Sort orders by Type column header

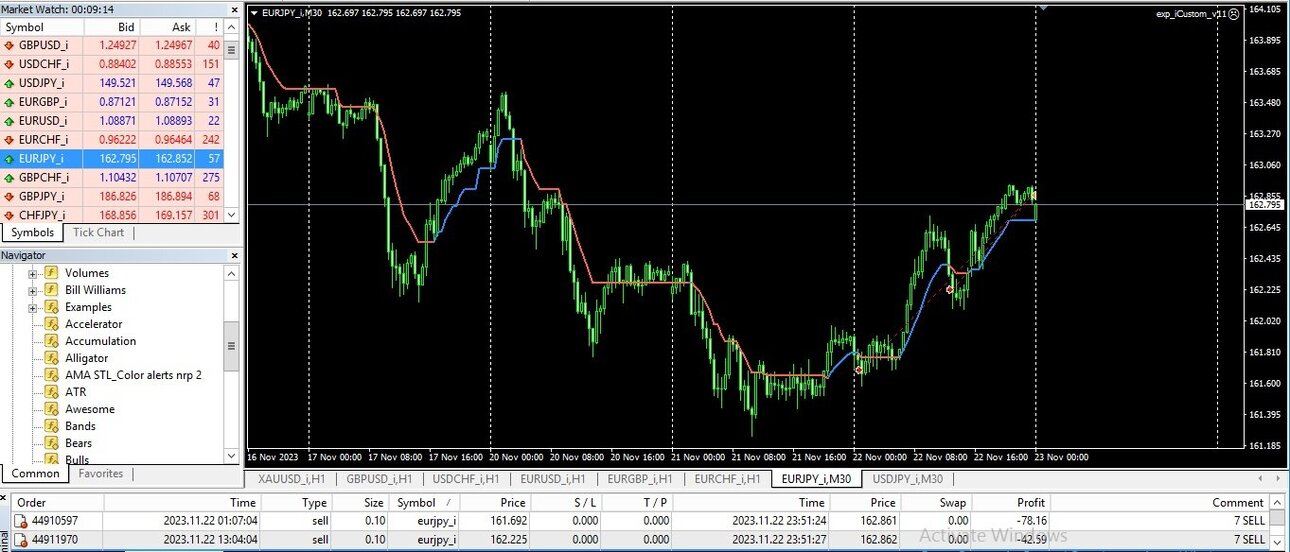[x=297, y=503]
